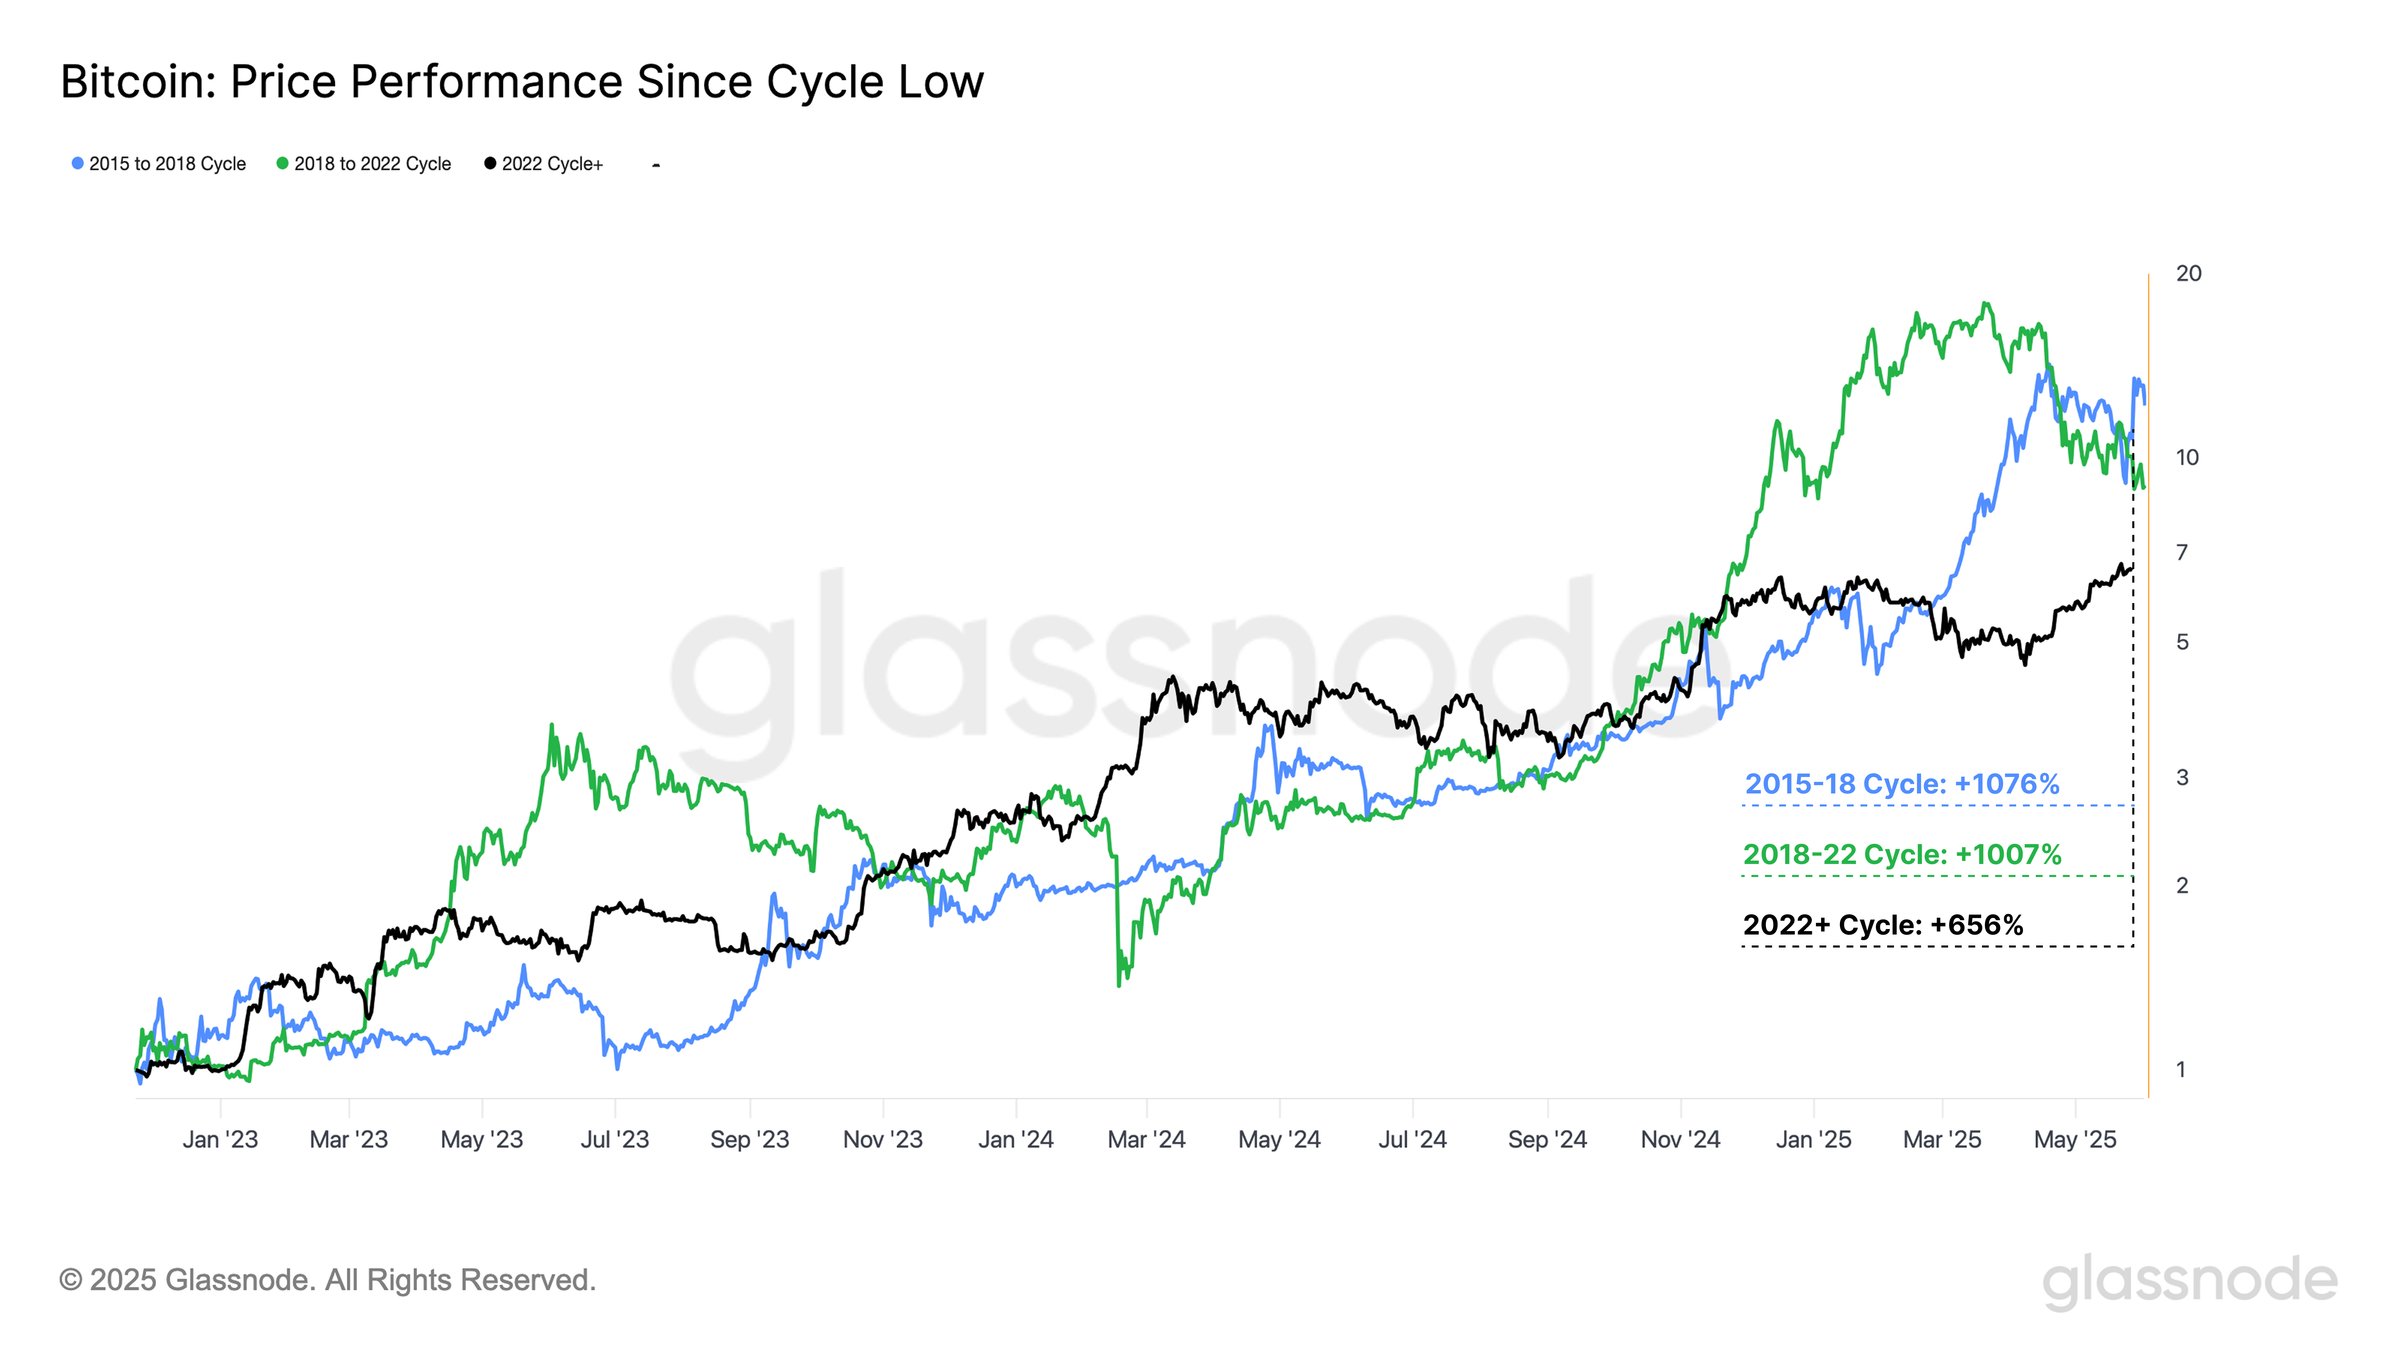The width and height of the screenshot is (2400, 1350).
Task: Click the "10" y-axis value
Action: pos(2187,458)
